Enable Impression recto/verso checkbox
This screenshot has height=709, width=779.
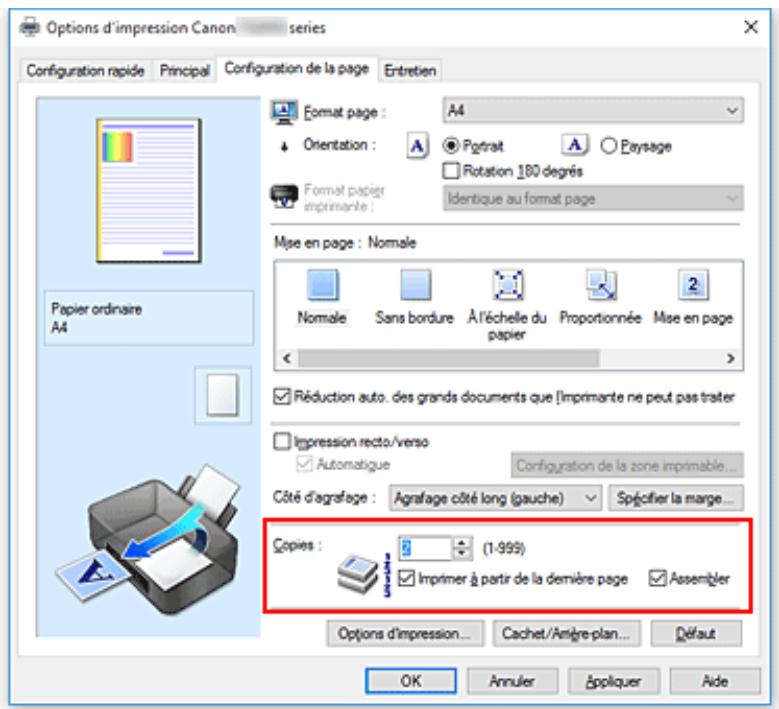(282, 441)
